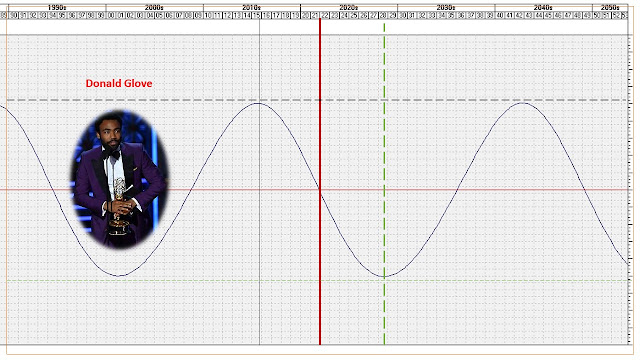Click the green dashed vertical marker line
Image resolution: width=640 pixels, height=360 pixels.
[x=384, y=184]
